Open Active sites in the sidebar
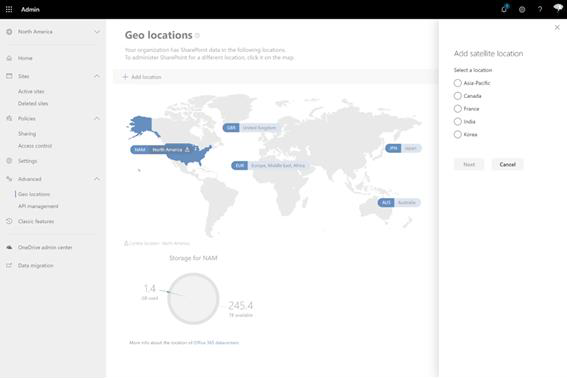The height and width of the screenshot is (379, 567). (31, 91)
